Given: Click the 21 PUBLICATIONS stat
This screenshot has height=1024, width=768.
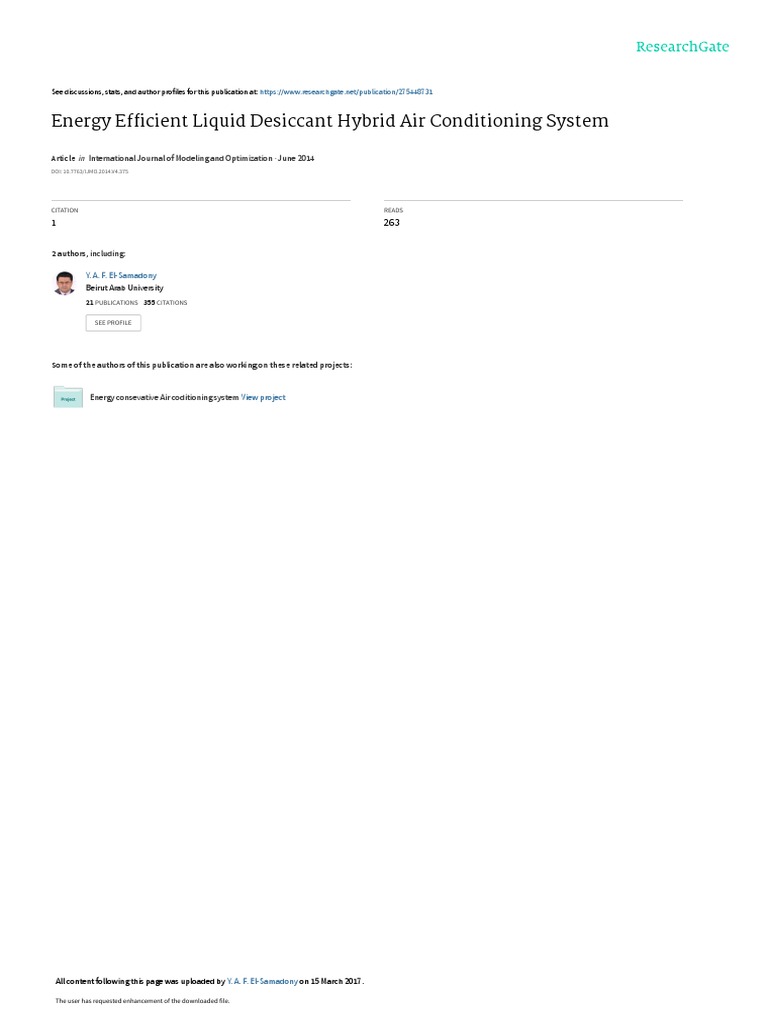Looking at the screenshot, I should 112,303.
